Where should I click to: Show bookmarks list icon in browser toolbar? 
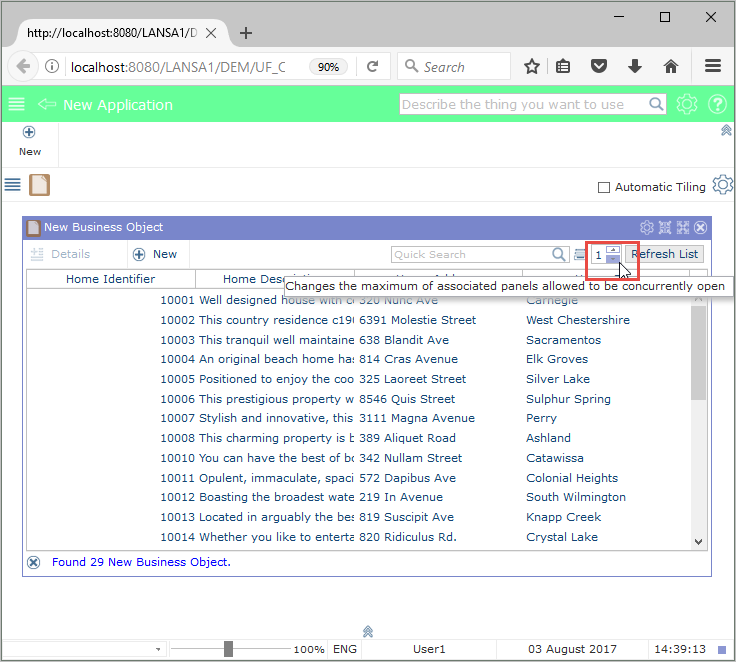563,66
